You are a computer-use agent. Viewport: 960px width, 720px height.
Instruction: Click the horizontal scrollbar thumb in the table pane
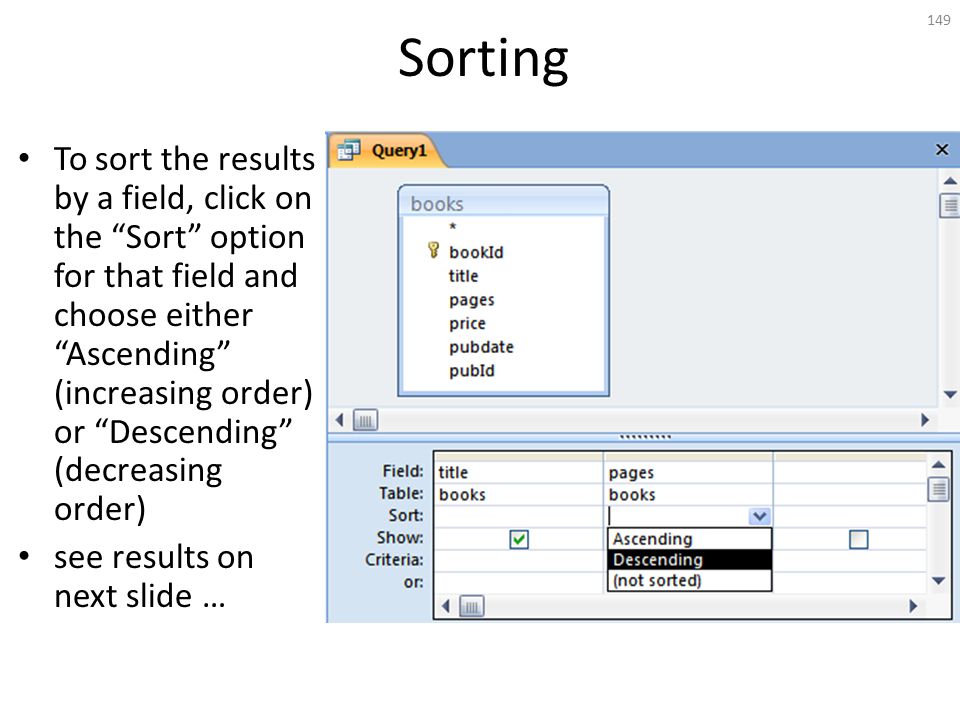(366, 420)
